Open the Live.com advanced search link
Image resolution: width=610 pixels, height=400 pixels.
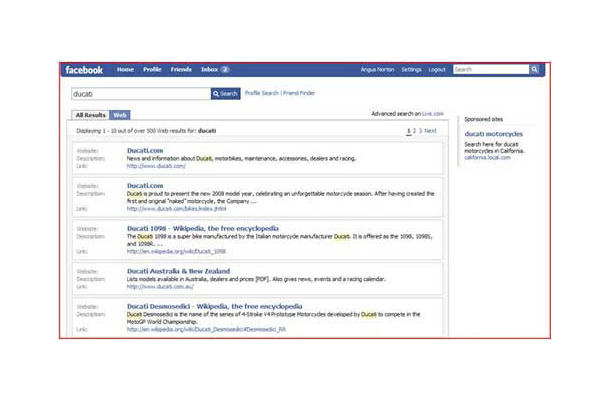pos(433,114)
